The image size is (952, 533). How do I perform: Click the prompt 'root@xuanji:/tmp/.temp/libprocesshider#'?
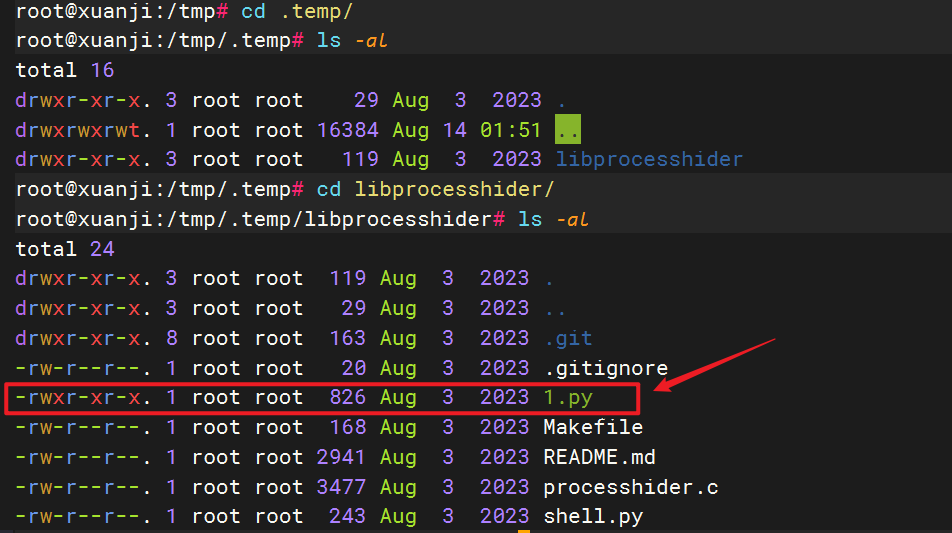tap(260, 219)
